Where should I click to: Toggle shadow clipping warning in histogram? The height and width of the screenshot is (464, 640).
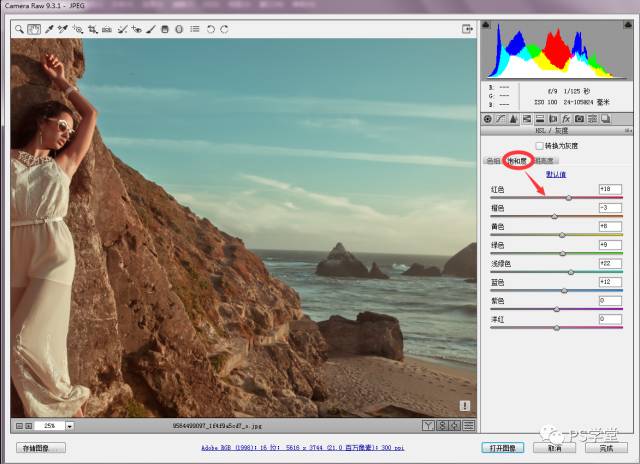[488, 24]
